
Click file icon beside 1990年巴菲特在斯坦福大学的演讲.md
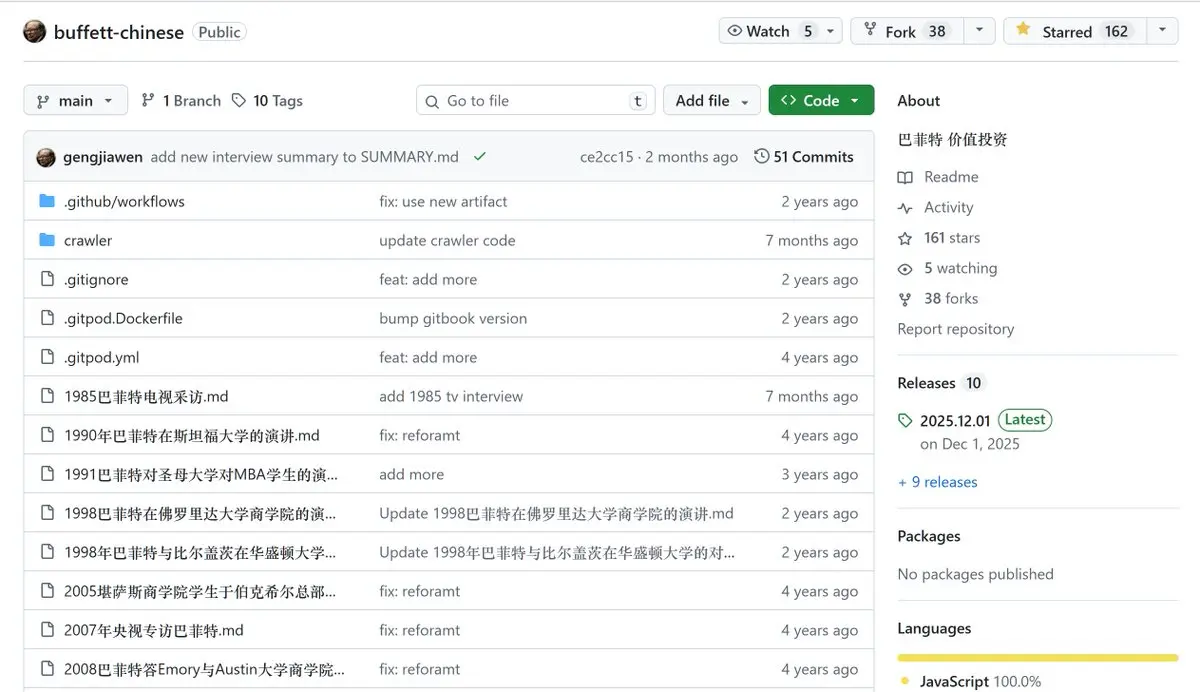[x=47, y=435]
